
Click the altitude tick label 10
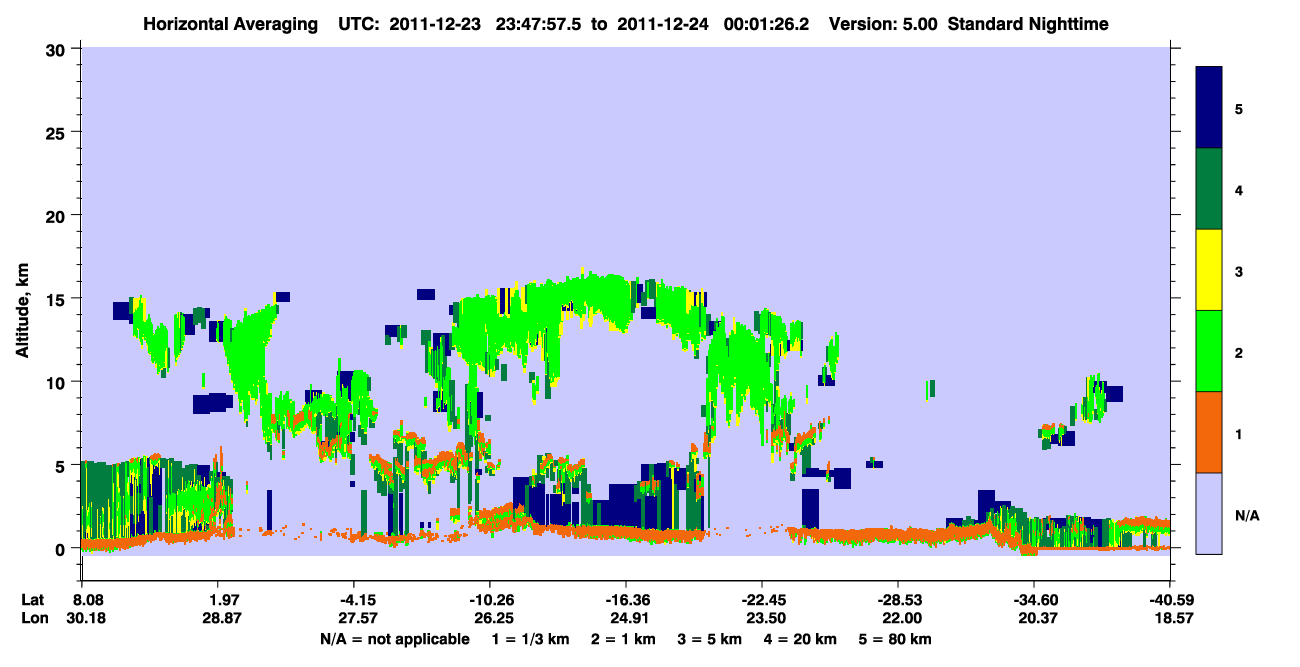[x=58, y=382]
